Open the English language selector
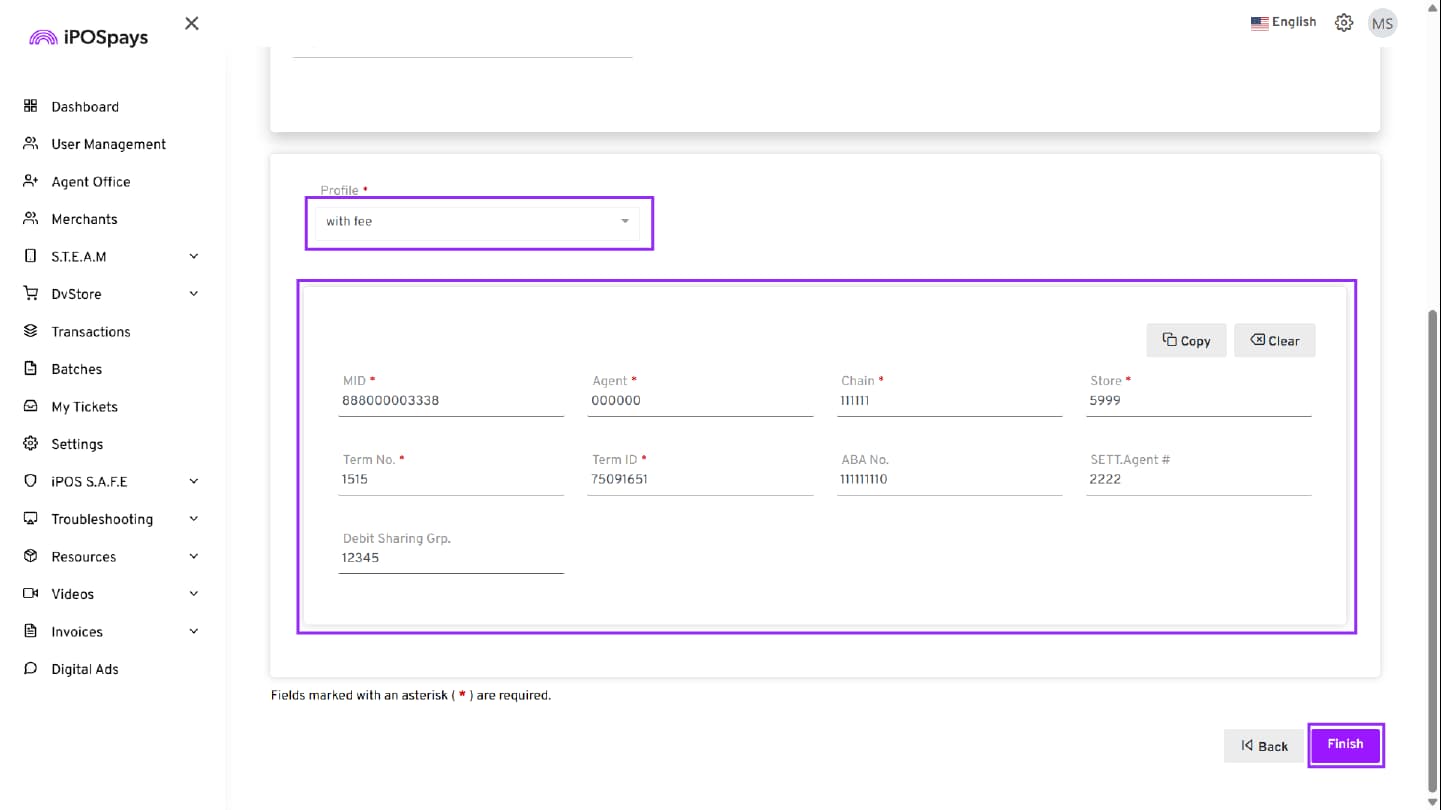 [x=1283, y=22]
